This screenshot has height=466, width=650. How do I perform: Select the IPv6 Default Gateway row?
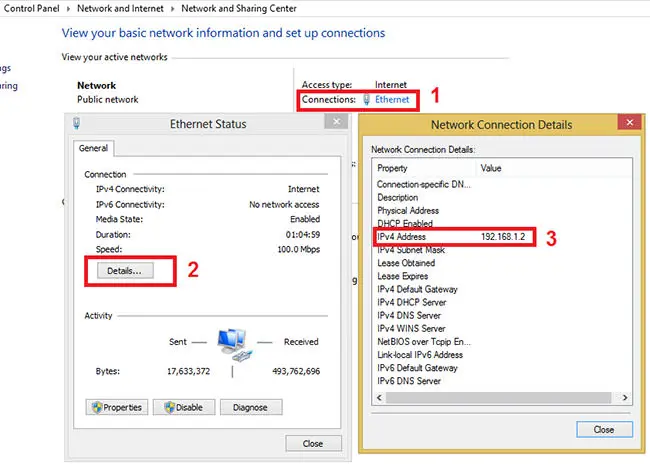[x=502, y=368]
